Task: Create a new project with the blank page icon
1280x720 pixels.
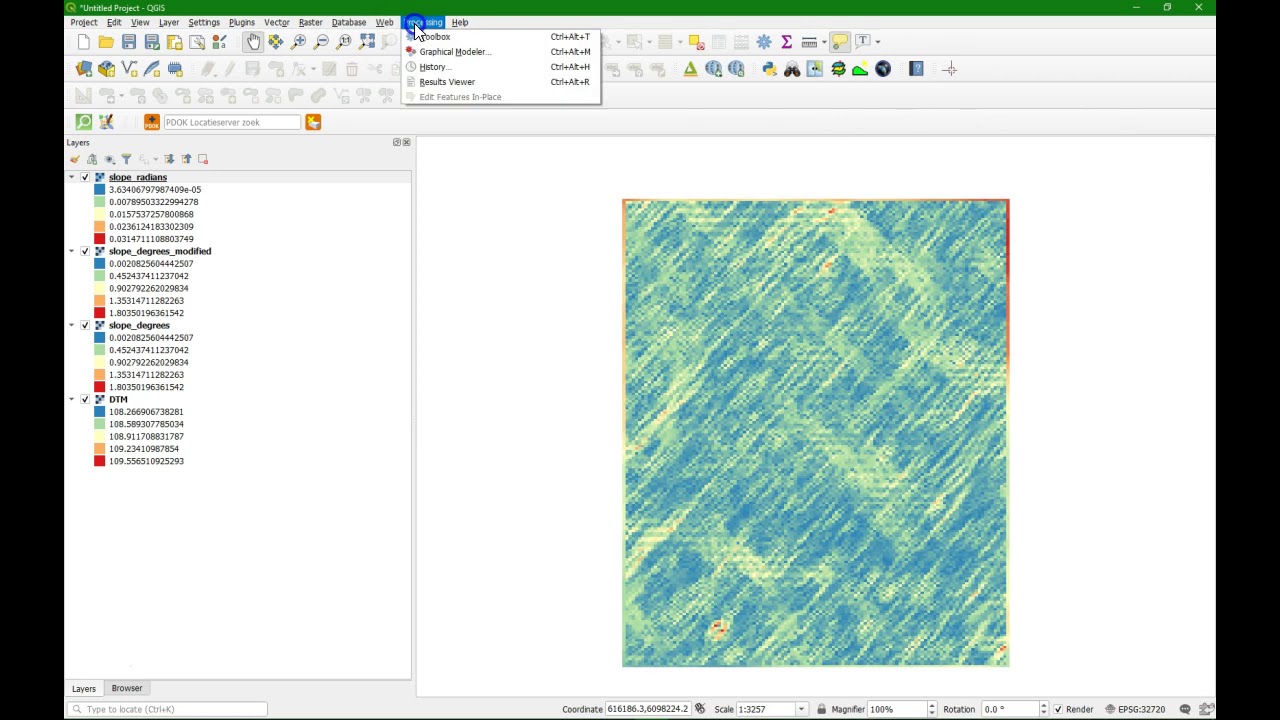Action: (84, 42)
